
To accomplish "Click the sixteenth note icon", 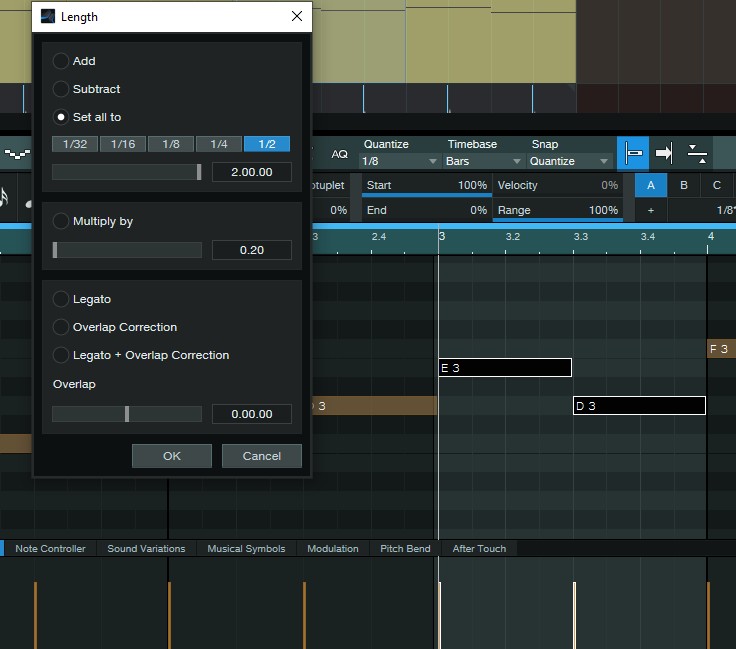I will click(5, 198).
